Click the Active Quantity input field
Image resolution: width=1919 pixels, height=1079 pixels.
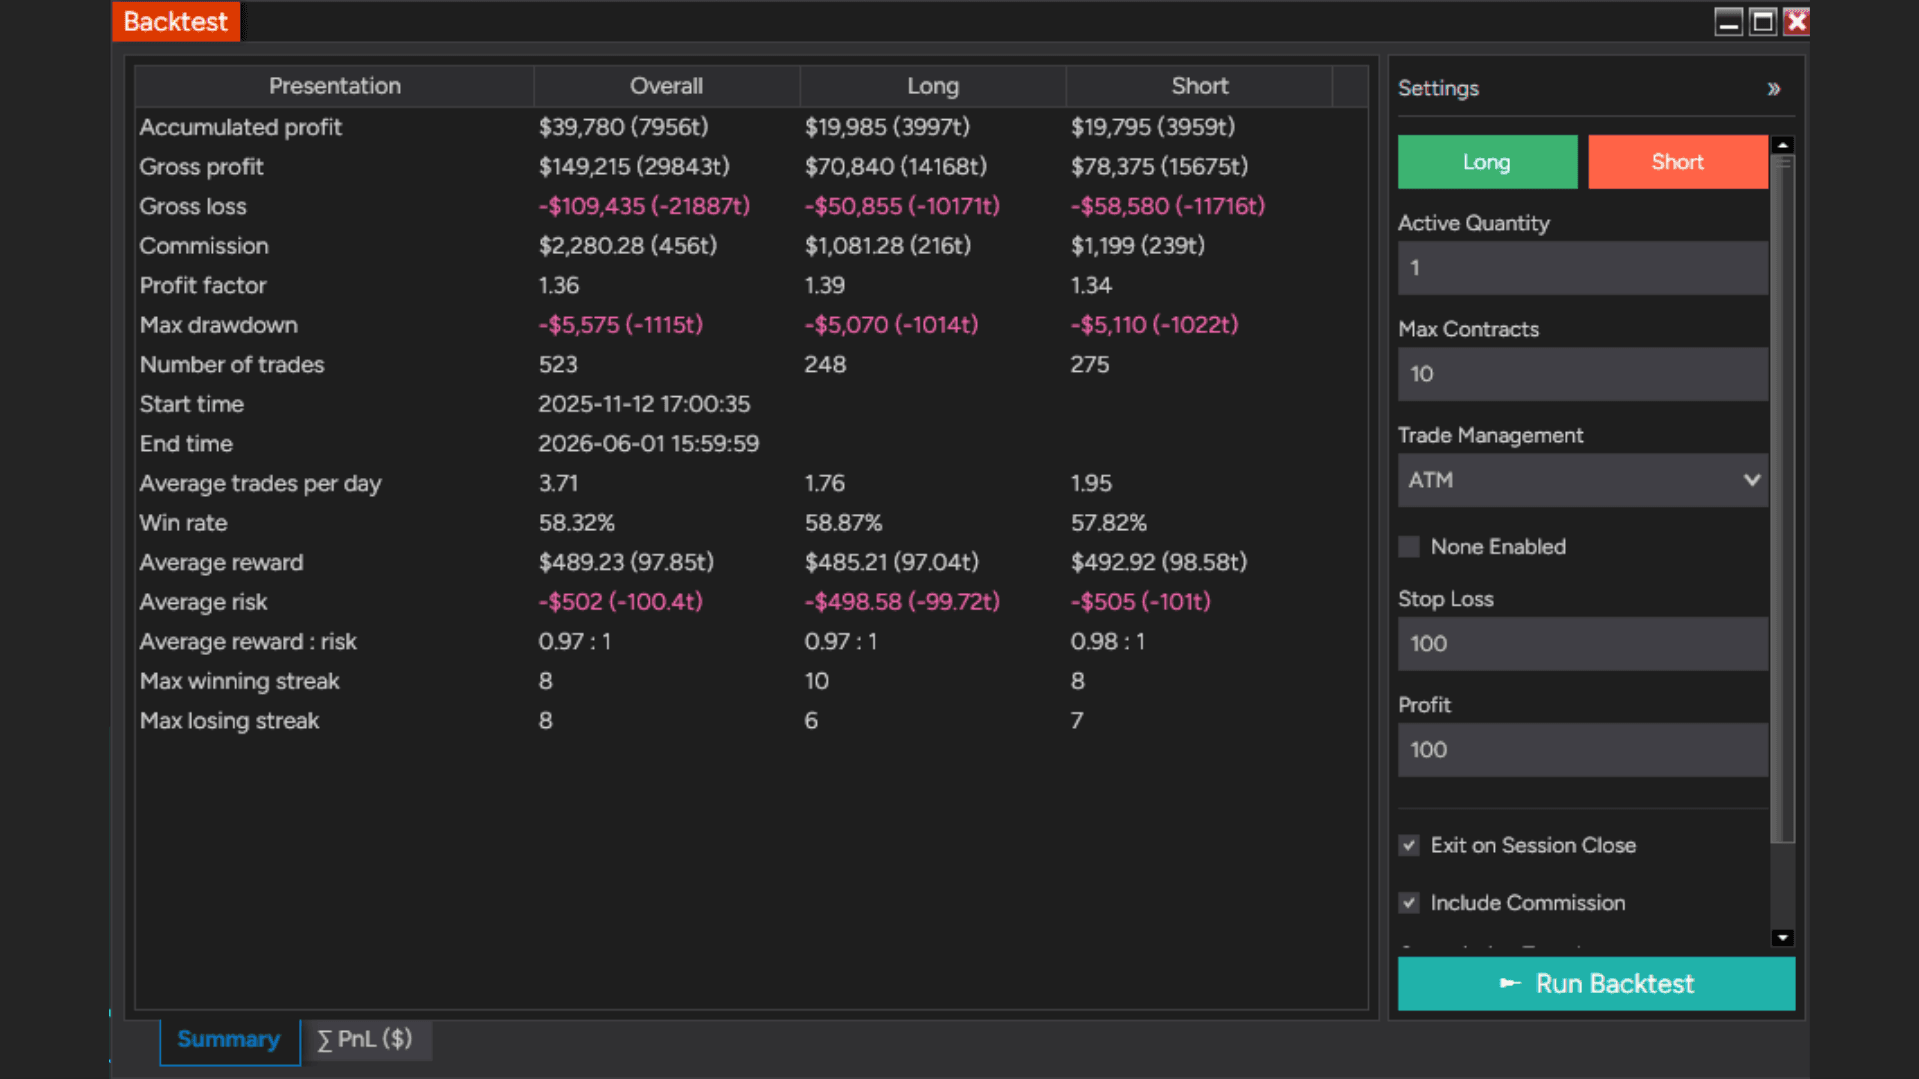1582,268
